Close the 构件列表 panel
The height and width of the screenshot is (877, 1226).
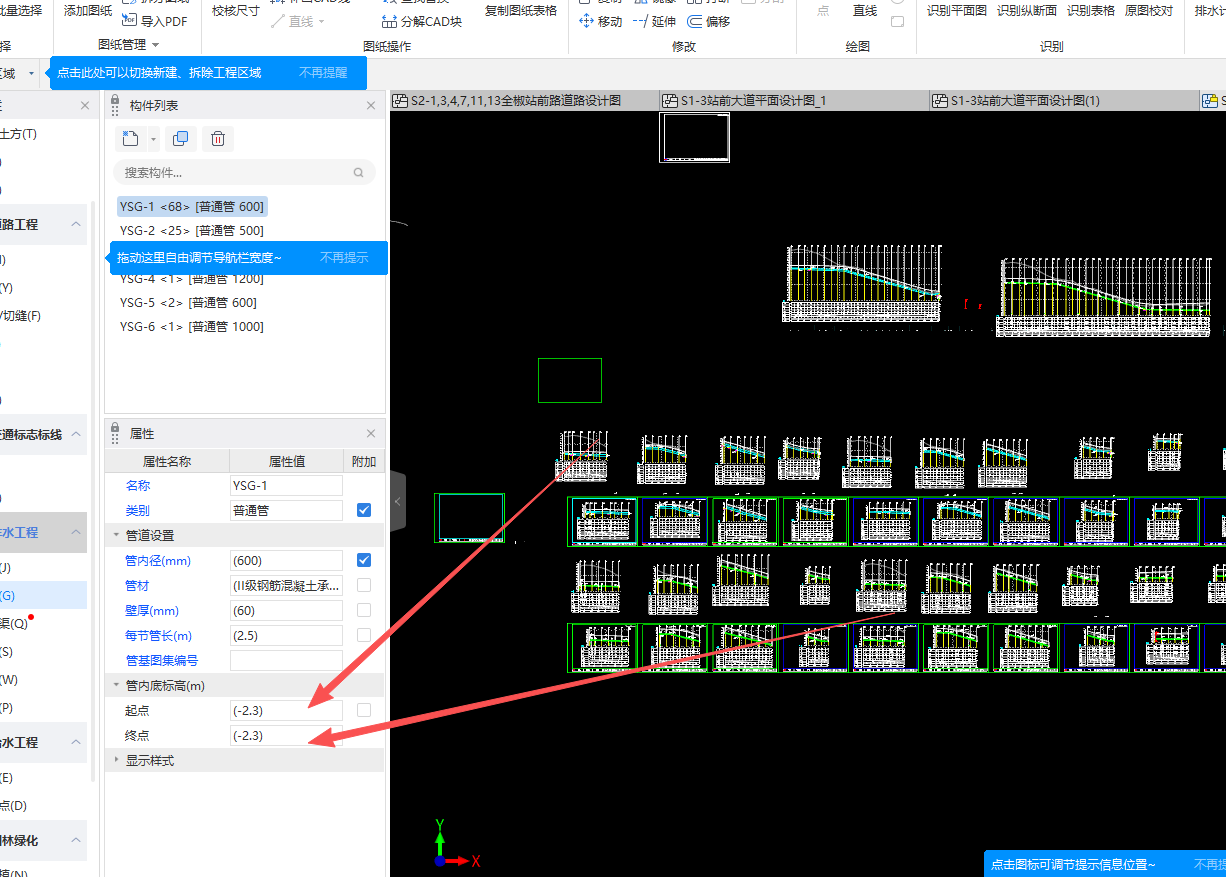click(x=371, y=105)
